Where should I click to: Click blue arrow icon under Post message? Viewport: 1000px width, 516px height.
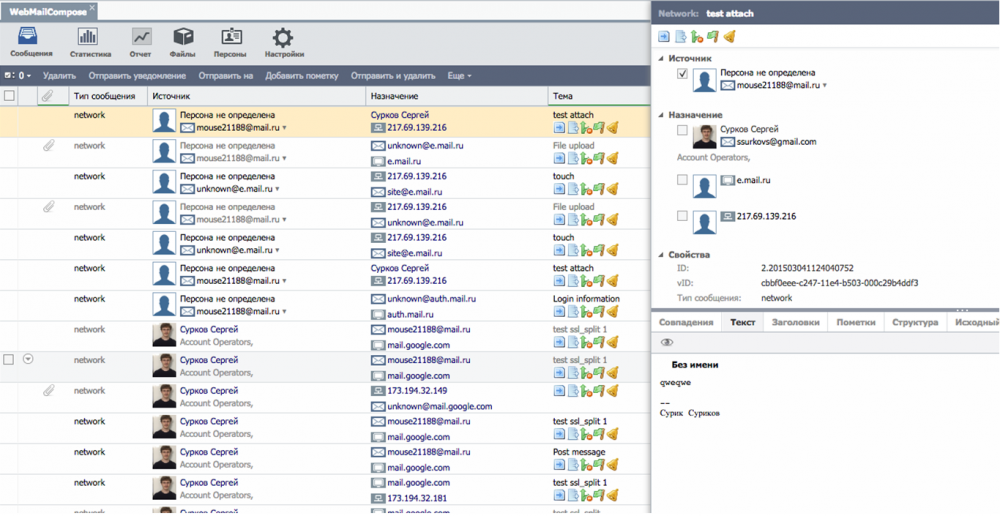[559, 464]
